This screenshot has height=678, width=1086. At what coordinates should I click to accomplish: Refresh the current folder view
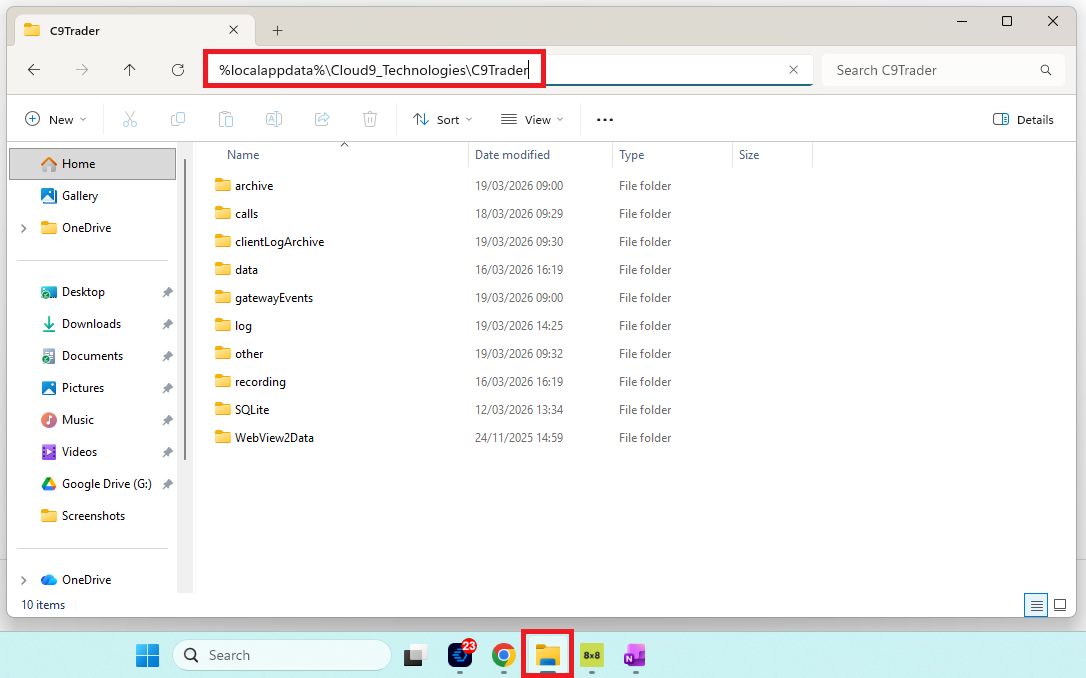click(178, 70)
